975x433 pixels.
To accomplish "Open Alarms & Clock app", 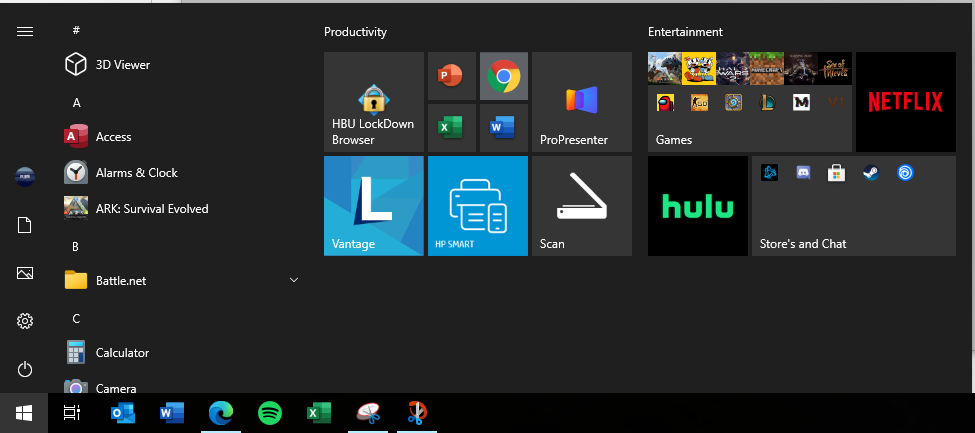I will click(x=180, y=173).
